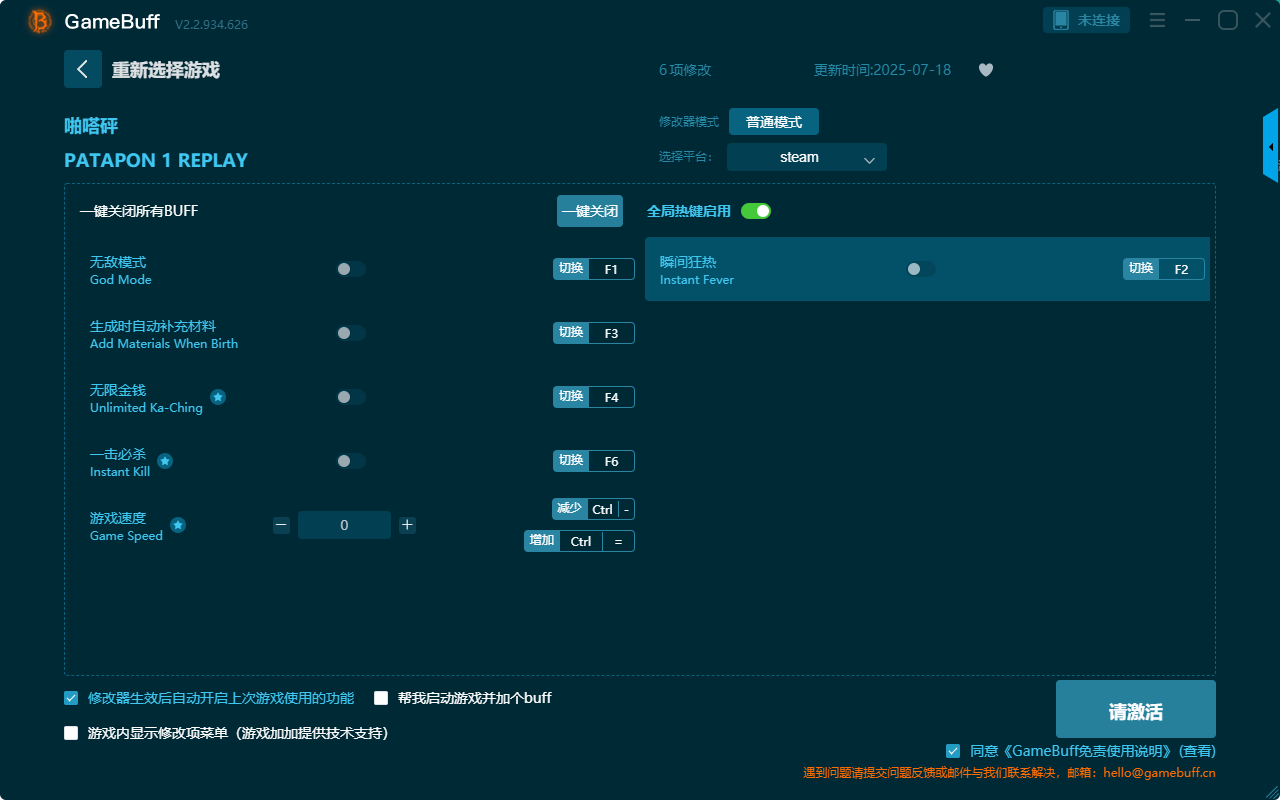Decrease game speed with minus button
The width and height of the screenshot is (1280, 800).
pos(281,525)
